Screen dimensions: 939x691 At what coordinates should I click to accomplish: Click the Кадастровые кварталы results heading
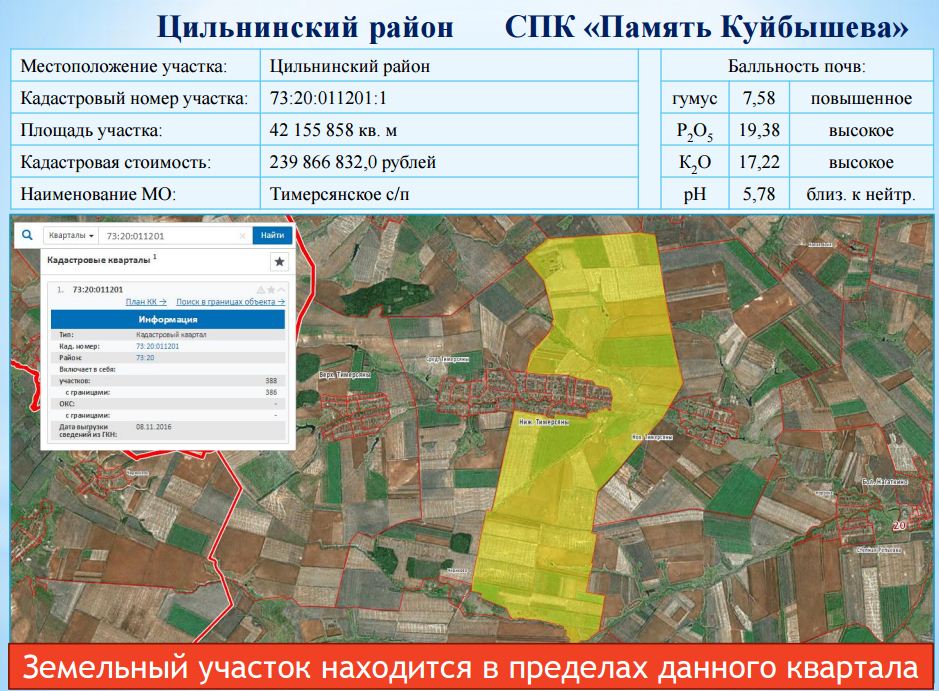click(100, 258)
